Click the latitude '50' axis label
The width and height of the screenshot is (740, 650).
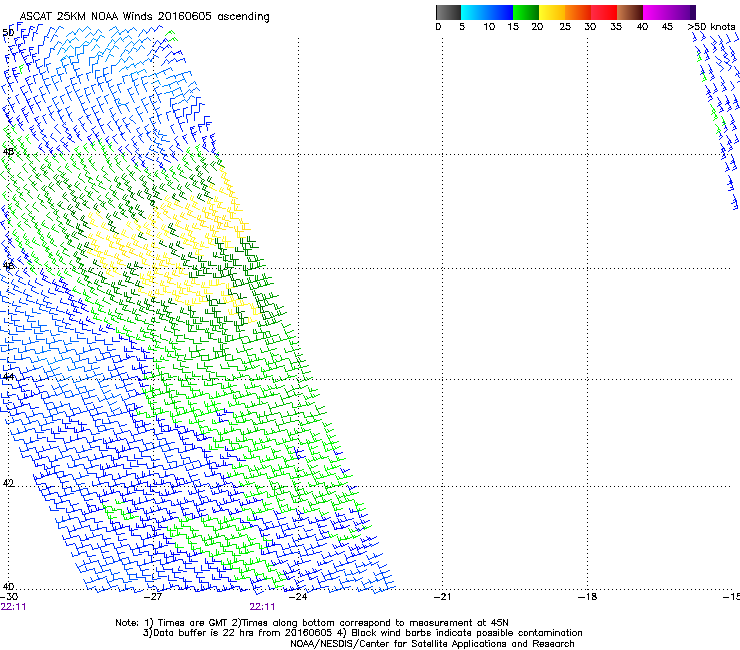tap(8, 33)
